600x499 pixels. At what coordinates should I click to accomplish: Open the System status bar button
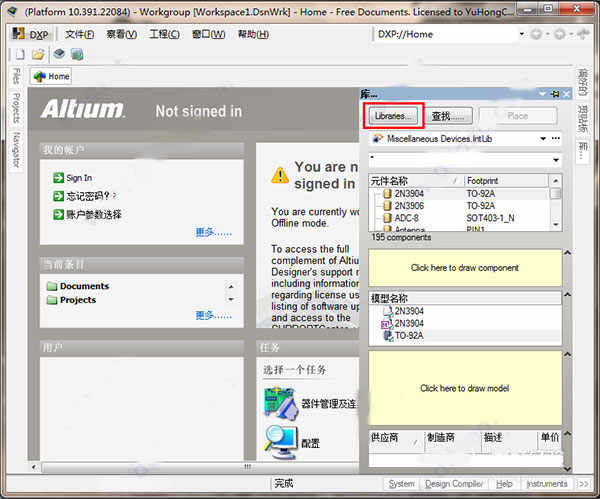[x=401, y=484]
